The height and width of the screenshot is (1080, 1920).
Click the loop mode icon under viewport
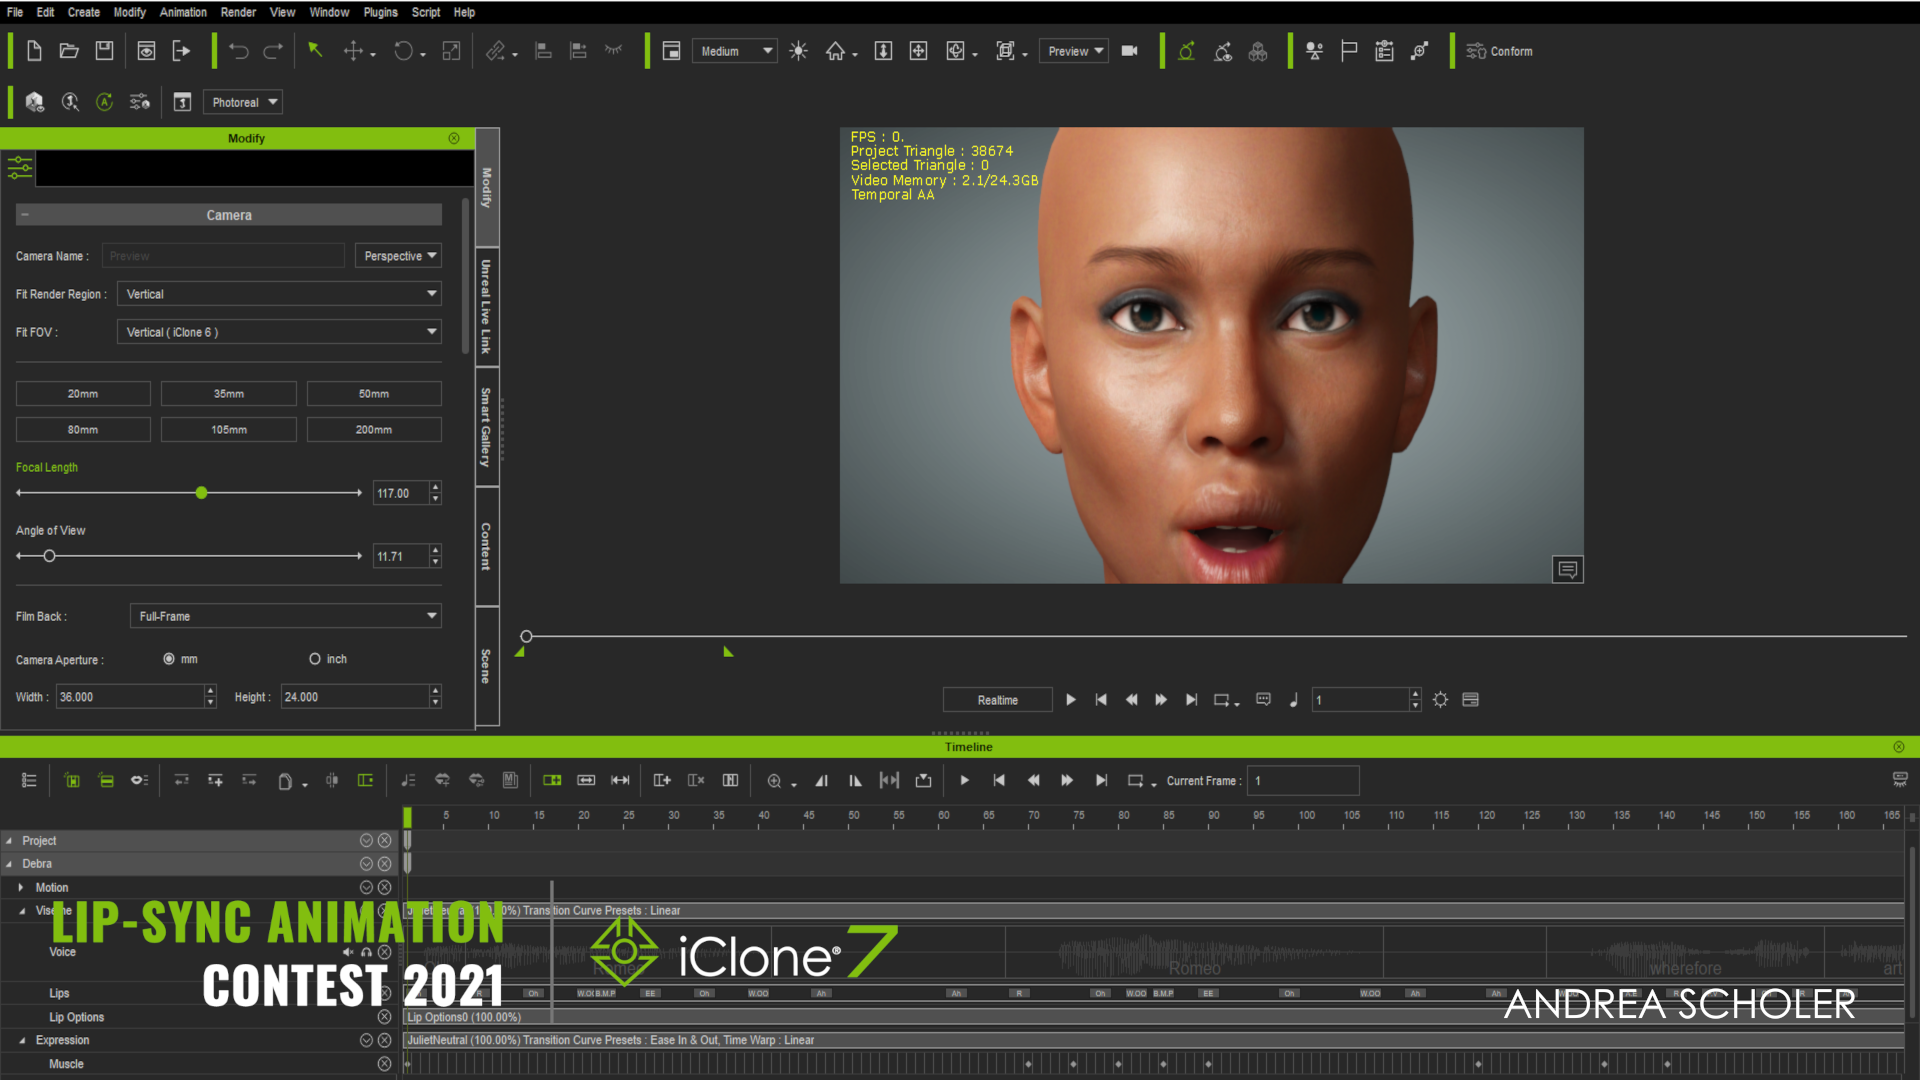(1222, 700)
